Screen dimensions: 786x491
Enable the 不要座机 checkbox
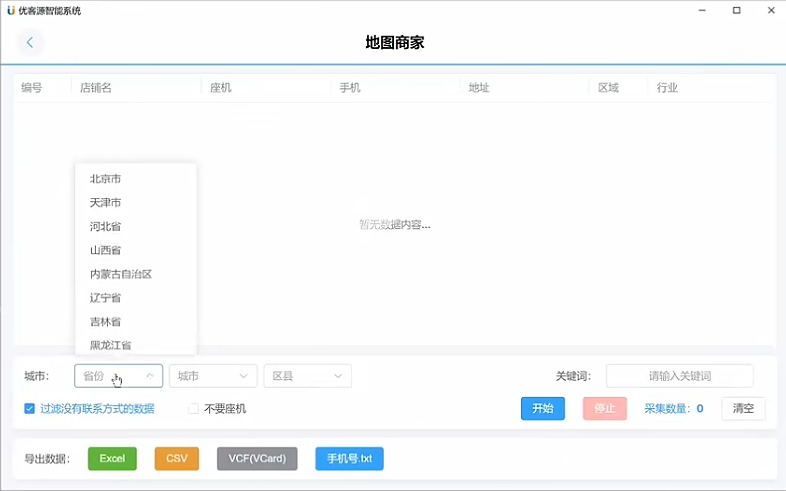194,408
